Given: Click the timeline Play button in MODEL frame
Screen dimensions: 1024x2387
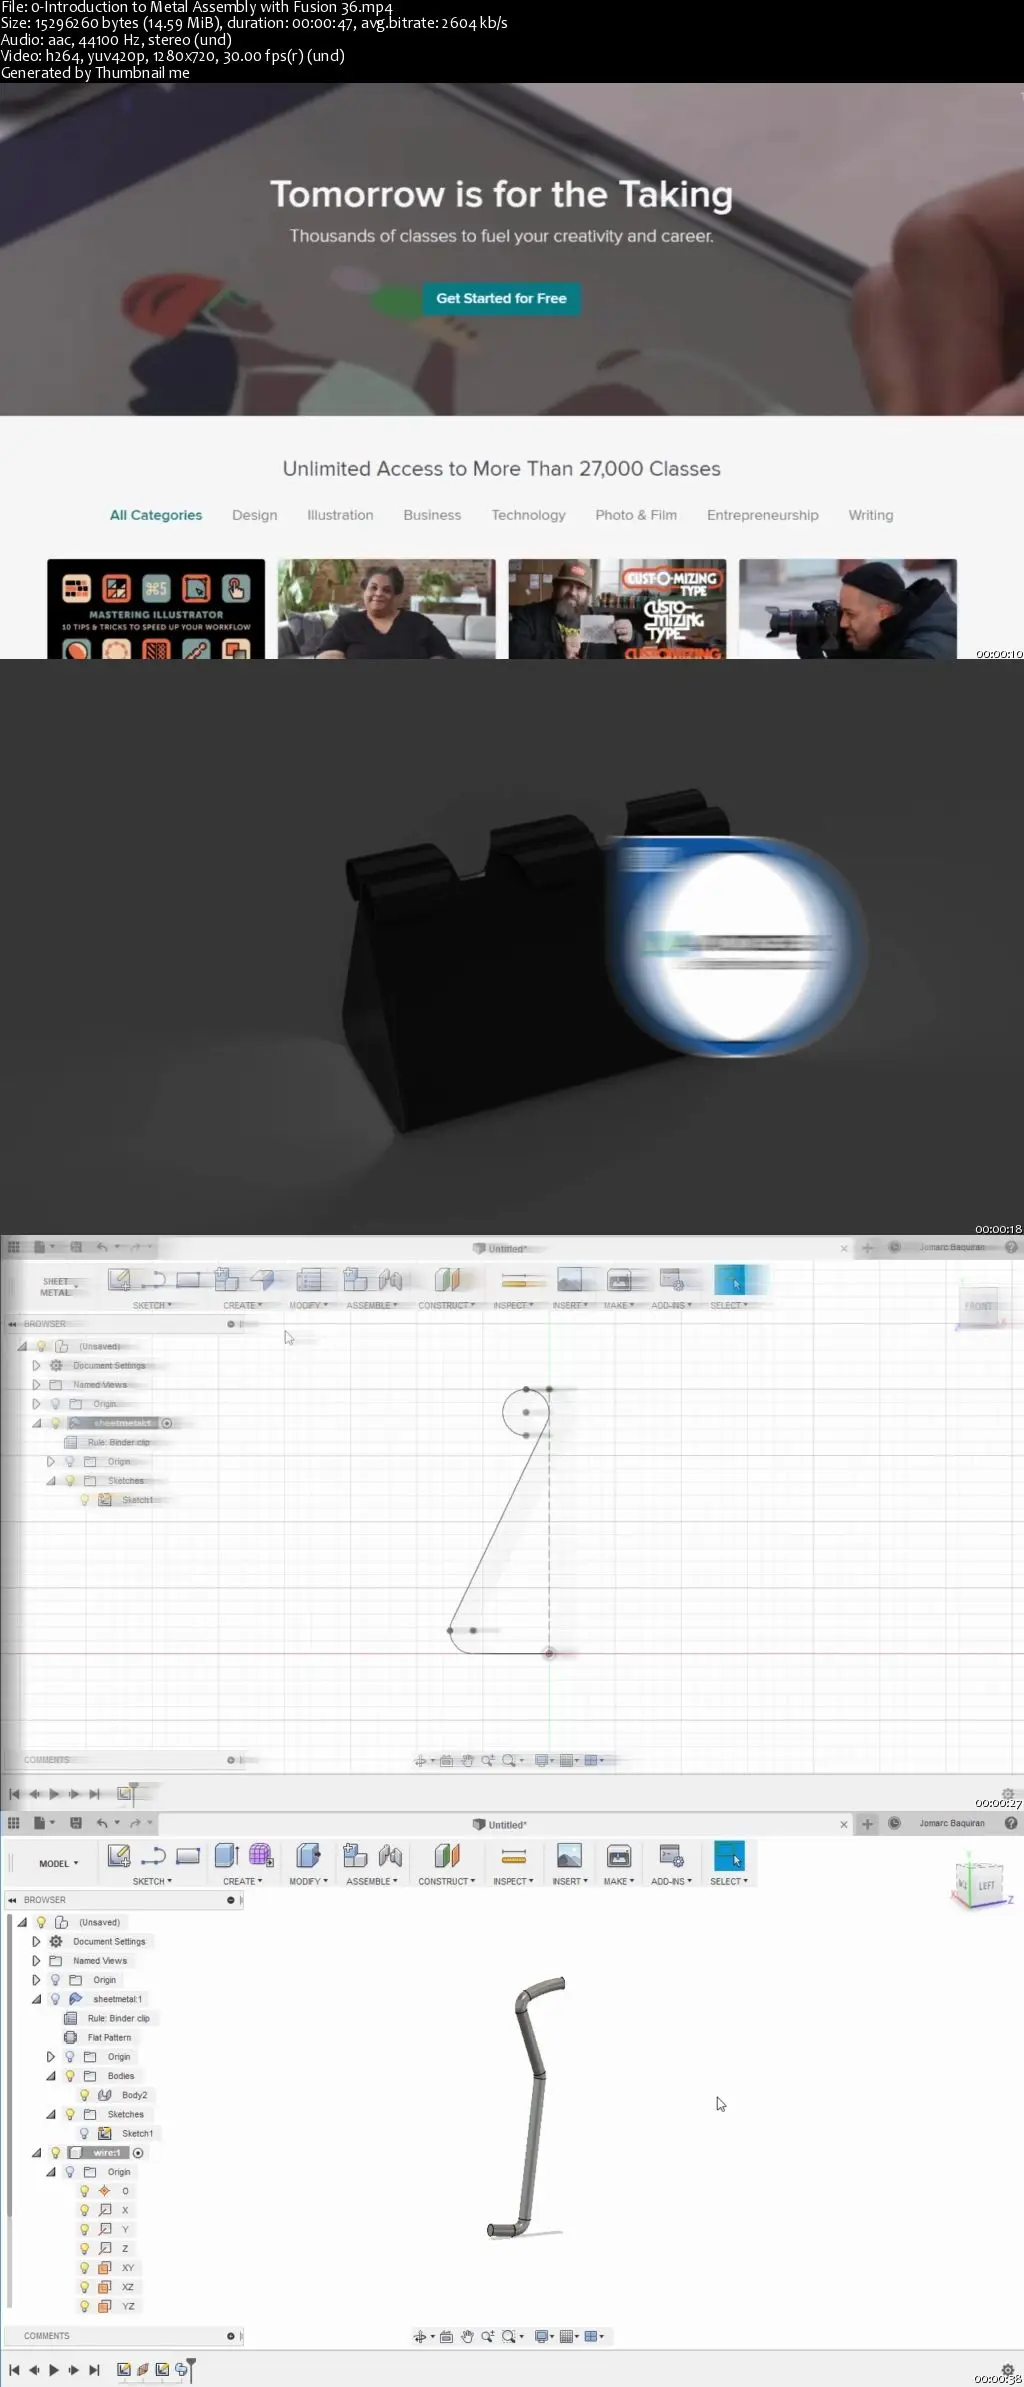Looking at the screenshot, I should (54, 2369).
